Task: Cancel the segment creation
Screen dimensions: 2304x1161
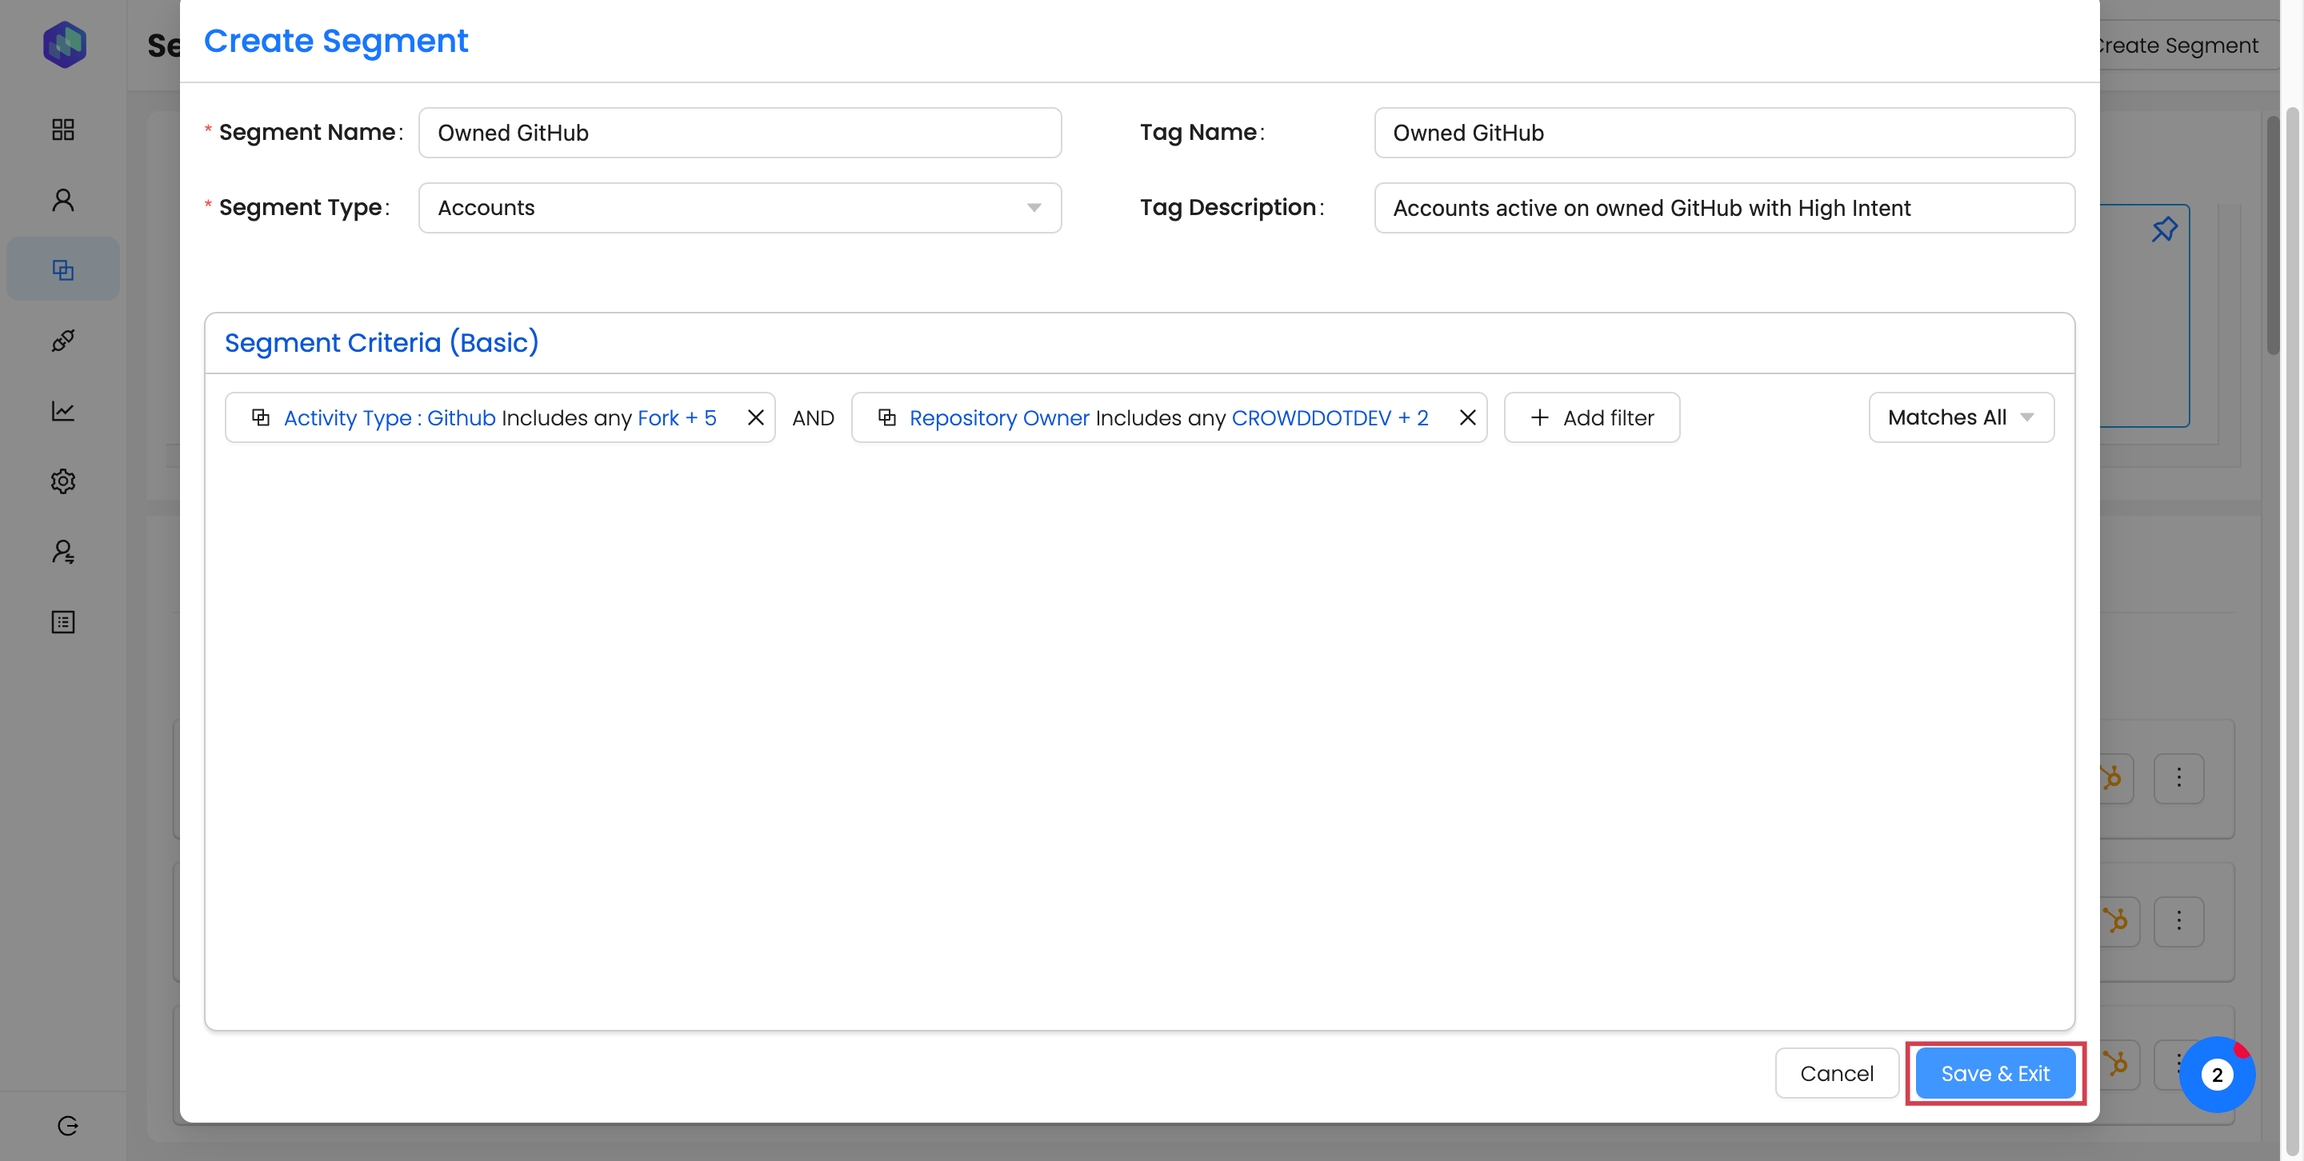Action: pyautogui.click(x=1836, y=1073)
